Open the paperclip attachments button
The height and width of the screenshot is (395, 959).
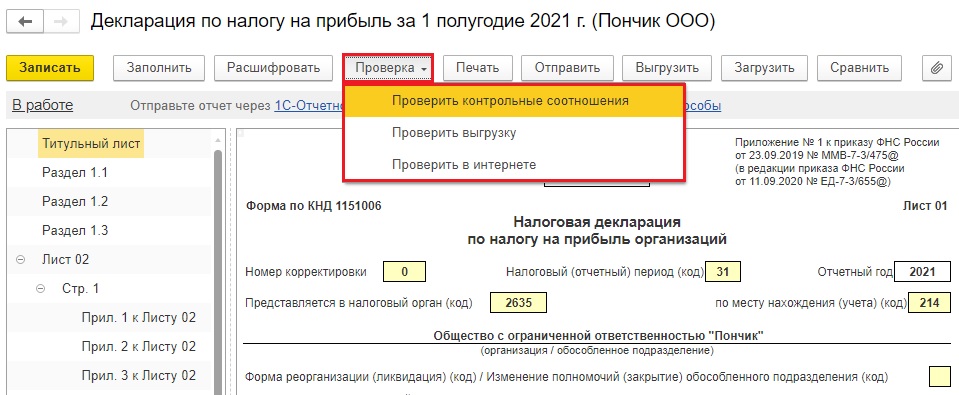[x=936, y=68]
